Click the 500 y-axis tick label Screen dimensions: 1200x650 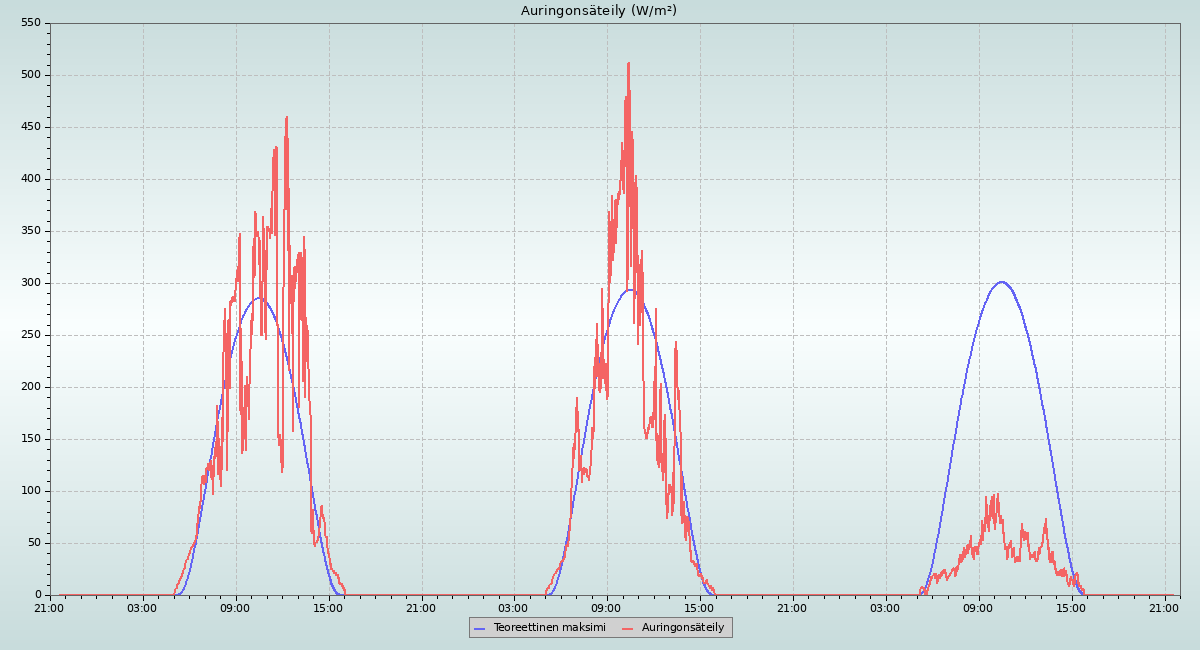pyautogui.click(x=31, y=75)
